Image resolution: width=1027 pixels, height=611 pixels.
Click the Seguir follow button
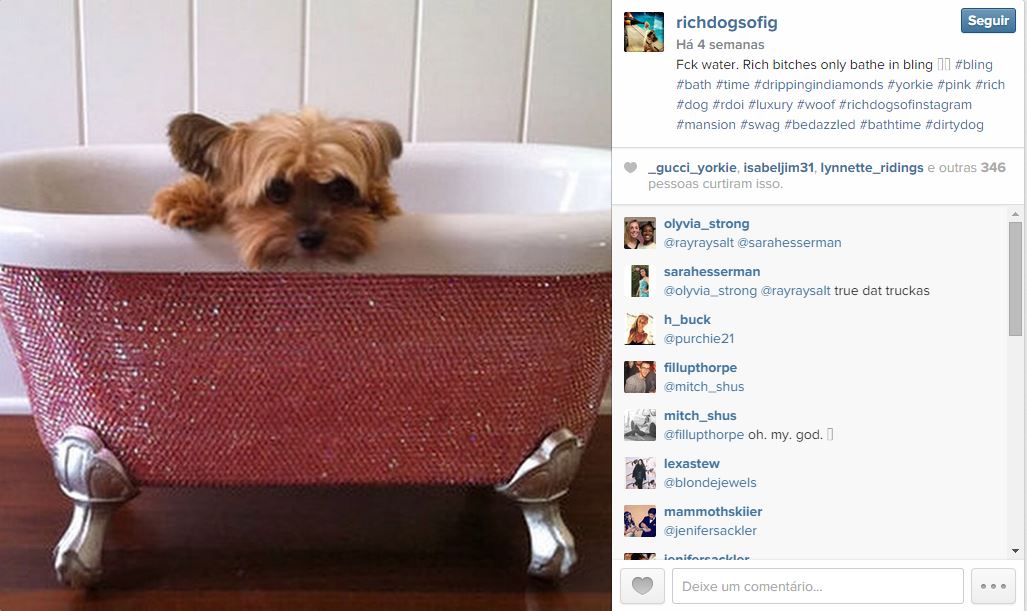click(x=988, y=20)
